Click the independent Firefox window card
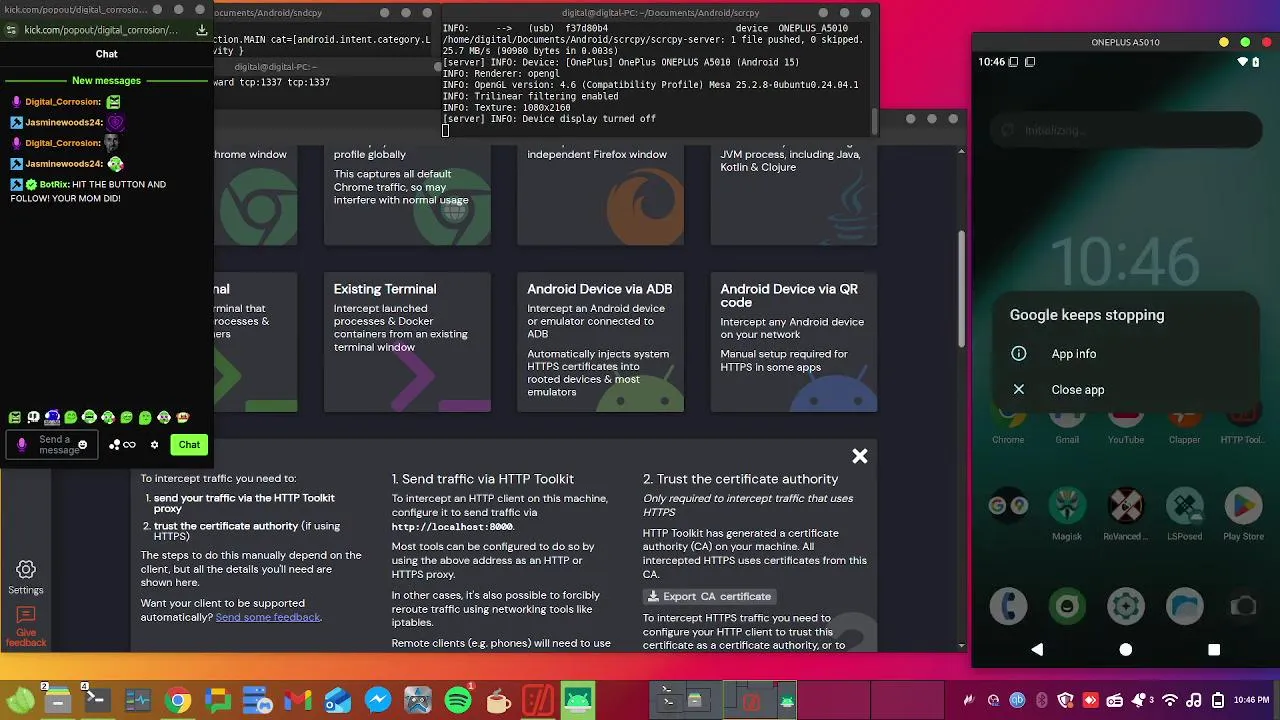Image resolution: width=1280 pixels, height=720 pixels. [600, 195]
